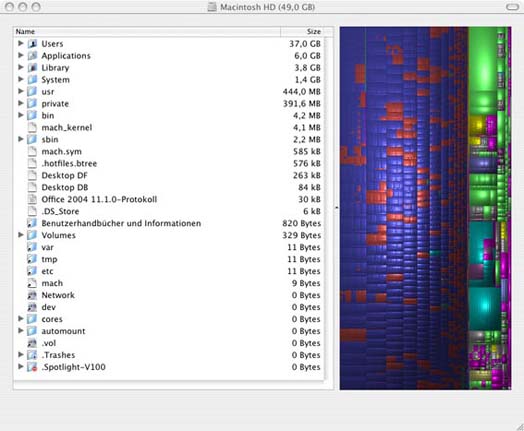Expand the Users folder disclosure triangle
The height and width of the screenshot is (431, 524).
pos(20,43)
